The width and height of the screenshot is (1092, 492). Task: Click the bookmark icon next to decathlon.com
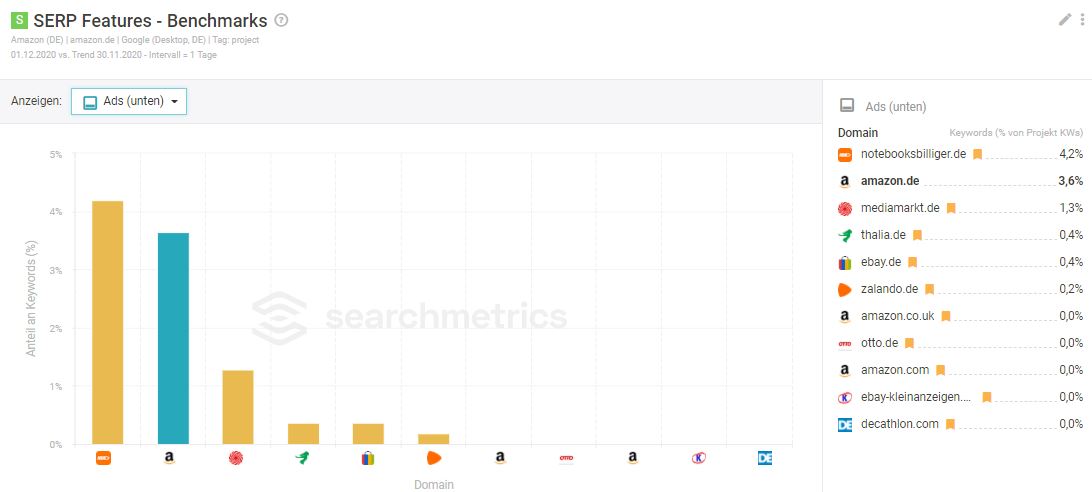pos(950,424)
